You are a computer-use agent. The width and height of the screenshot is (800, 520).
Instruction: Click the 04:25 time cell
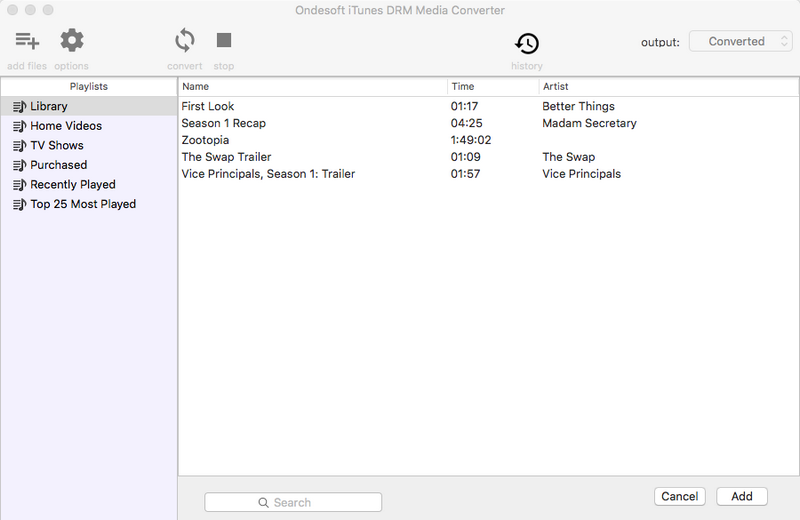pyautogui.click(x=466, y=123)
